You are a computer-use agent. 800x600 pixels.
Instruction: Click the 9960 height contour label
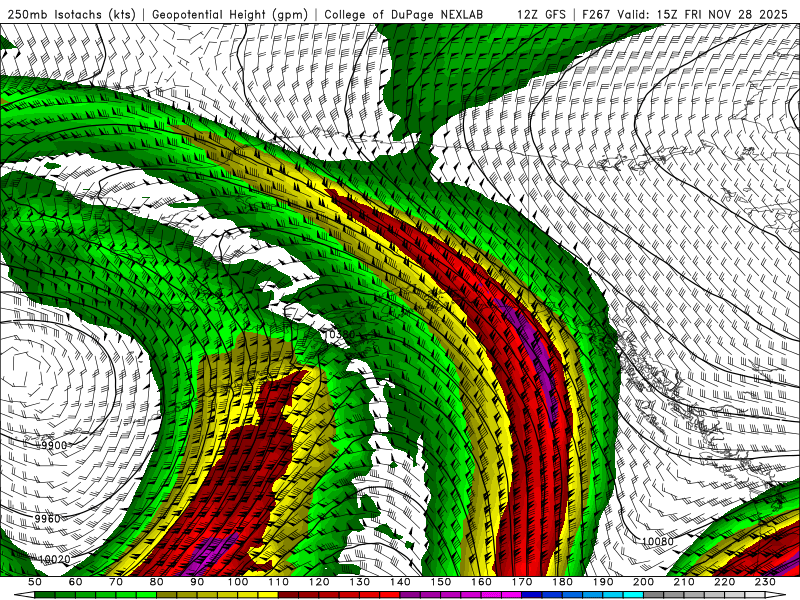click(x=47, y=519)
